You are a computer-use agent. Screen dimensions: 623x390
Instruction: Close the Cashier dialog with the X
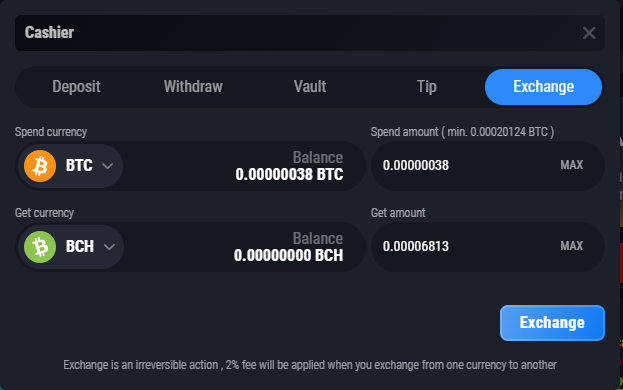(589, 33)
